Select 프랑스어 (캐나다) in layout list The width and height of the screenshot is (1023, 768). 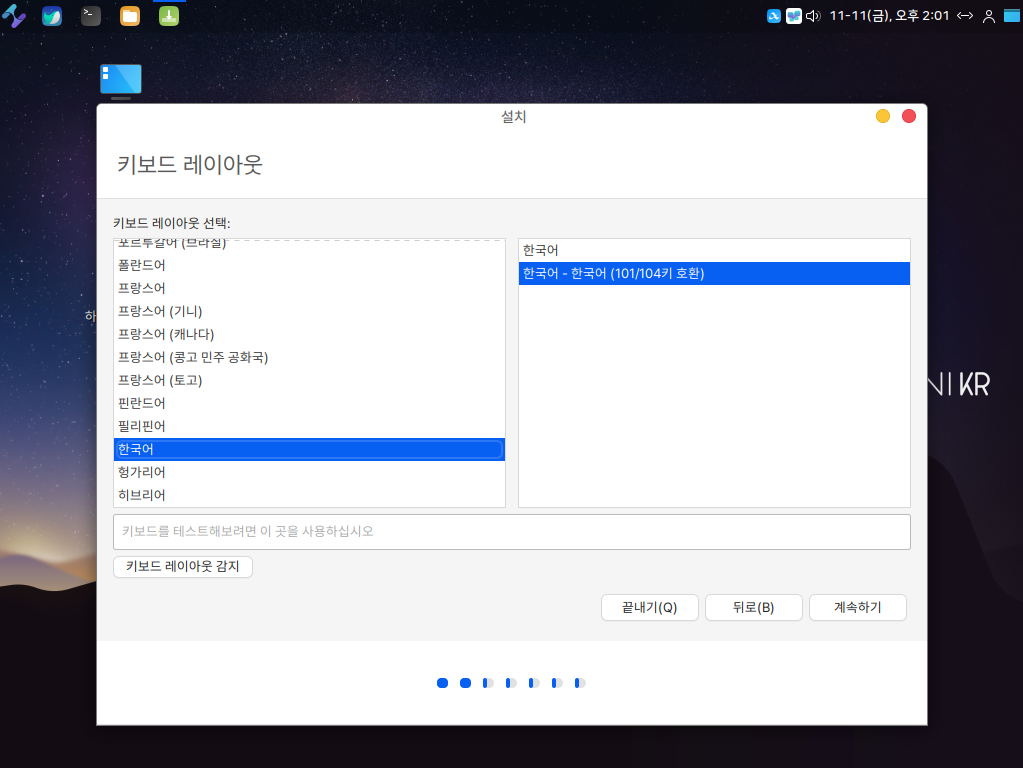coord(166,334)
